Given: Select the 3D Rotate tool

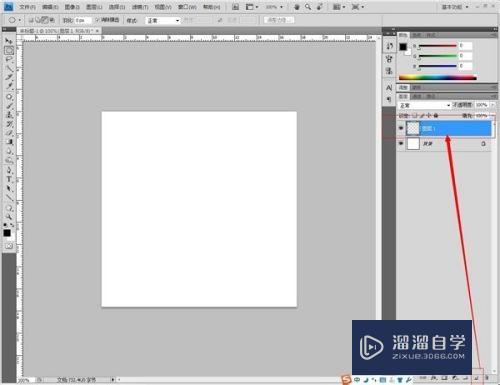Looking at the screenshot, I should (x=9, y=208).
